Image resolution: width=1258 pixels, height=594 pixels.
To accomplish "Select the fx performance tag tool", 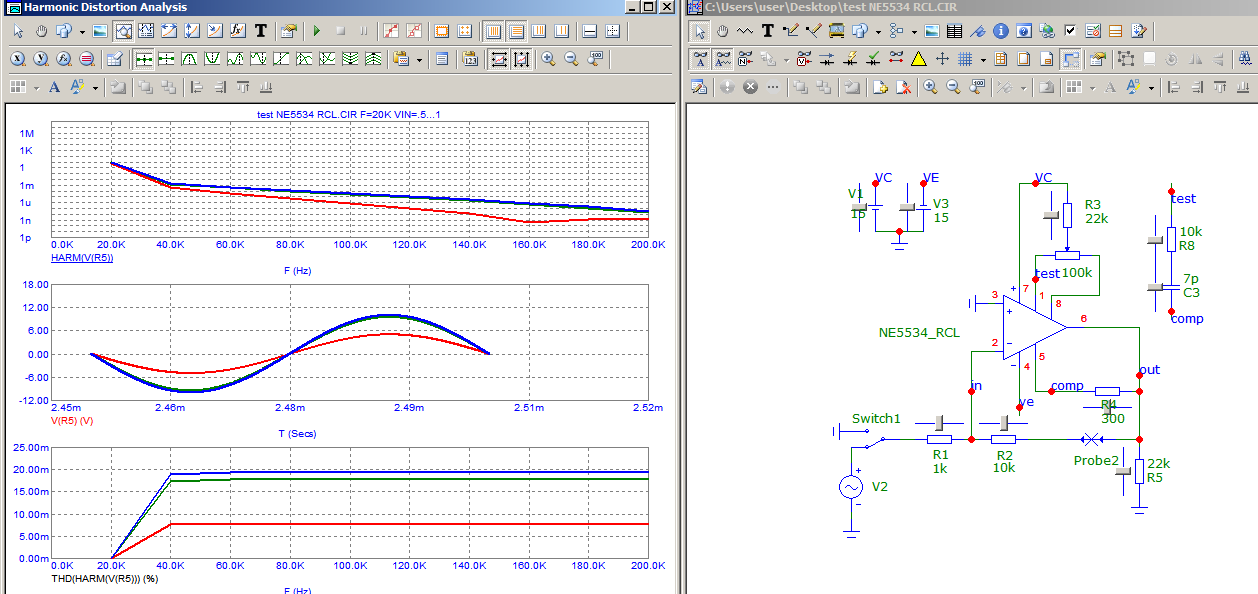I will tap(238, 31).
